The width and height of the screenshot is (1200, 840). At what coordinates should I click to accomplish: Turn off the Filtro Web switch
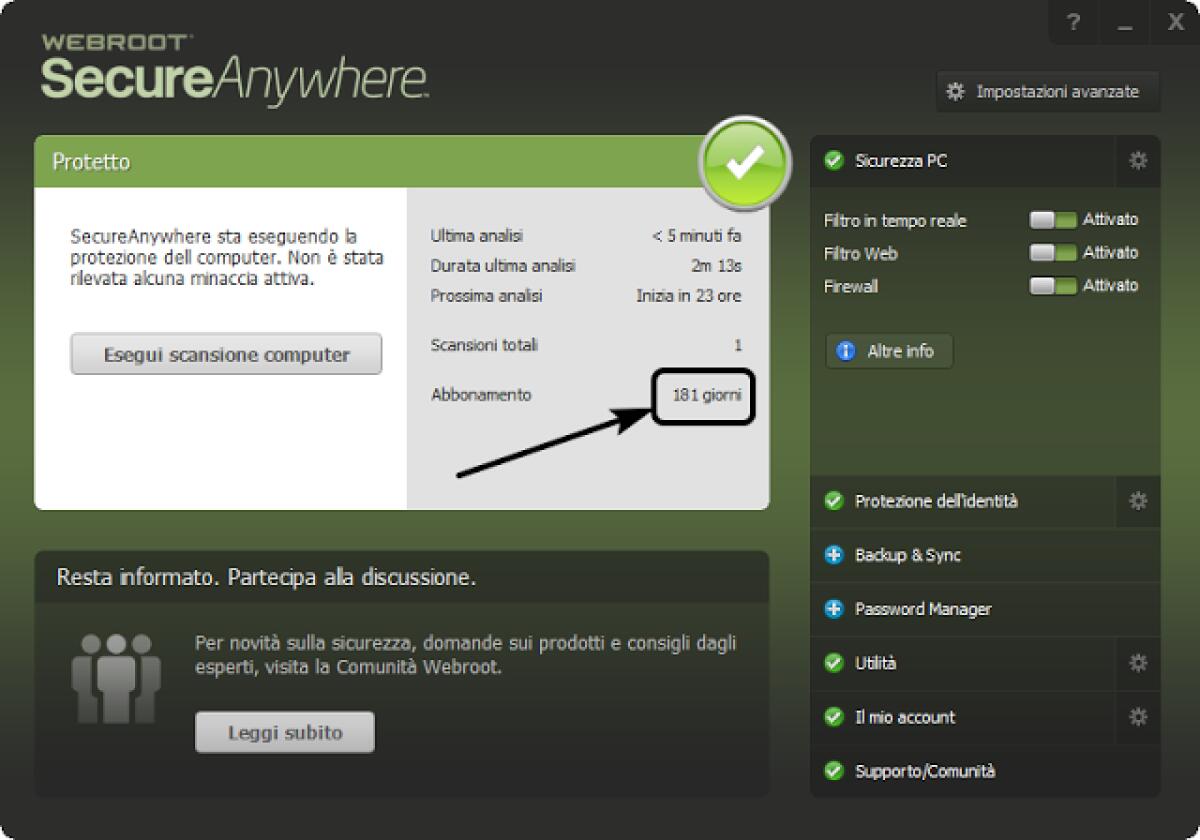(1053, 253)
